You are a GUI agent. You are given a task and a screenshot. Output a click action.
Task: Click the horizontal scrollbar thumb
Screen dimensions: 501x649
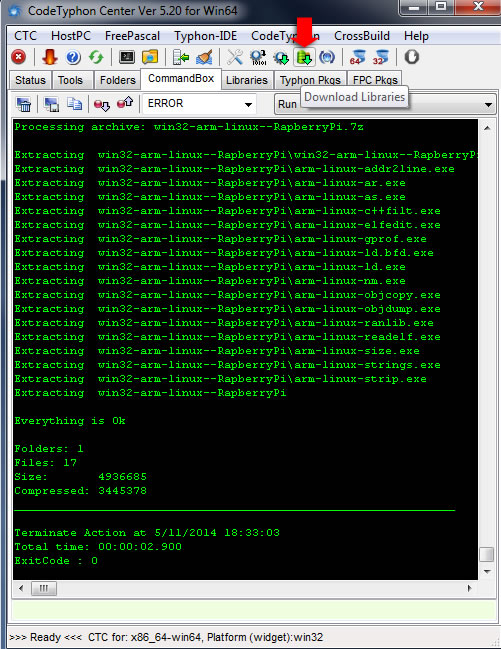[x=43, y=588]
